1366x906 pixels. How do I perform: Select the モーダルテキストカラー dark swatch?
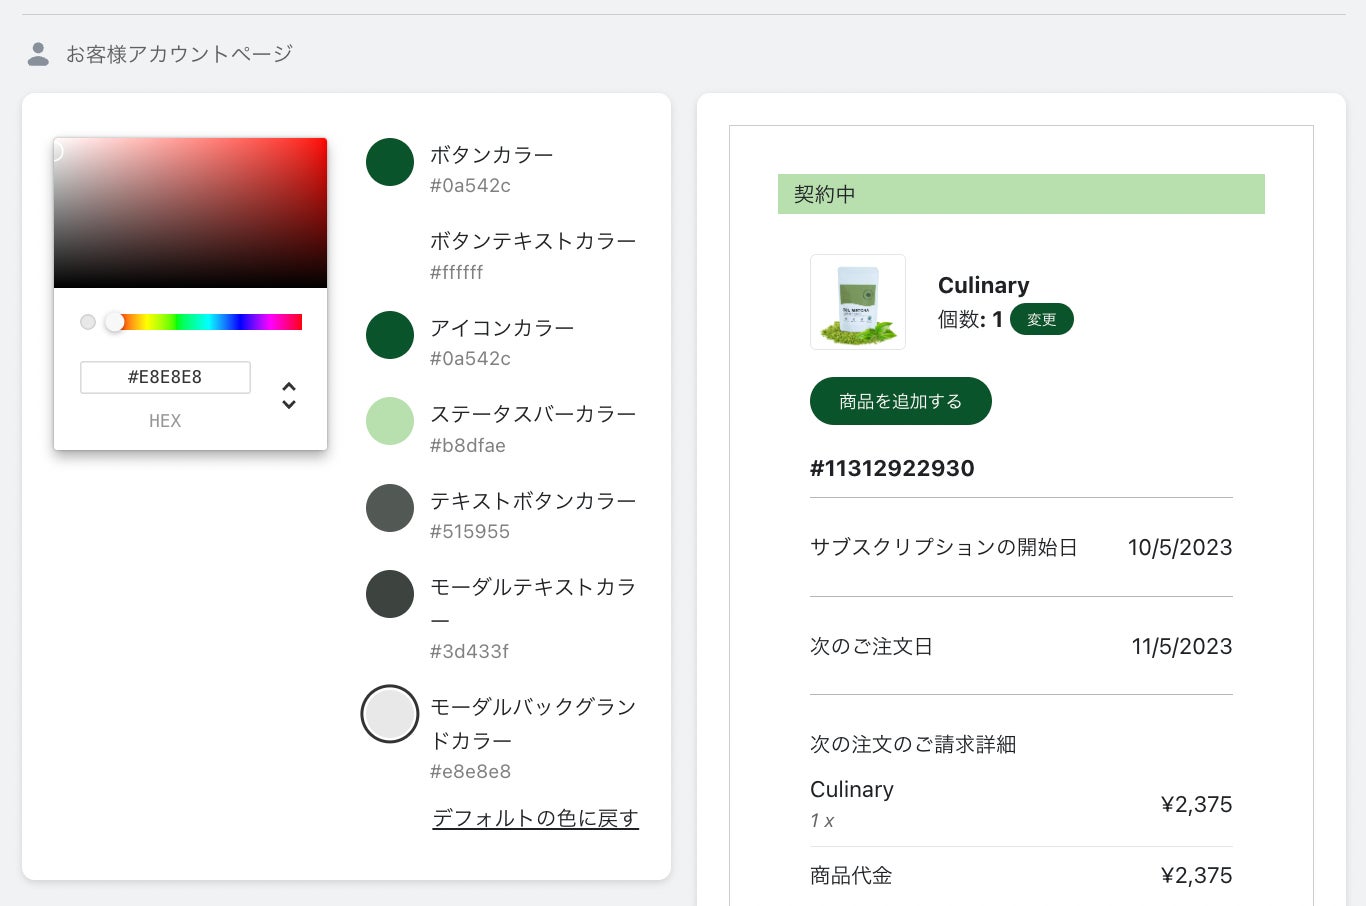pyautogui.click(x=390, y=594)
